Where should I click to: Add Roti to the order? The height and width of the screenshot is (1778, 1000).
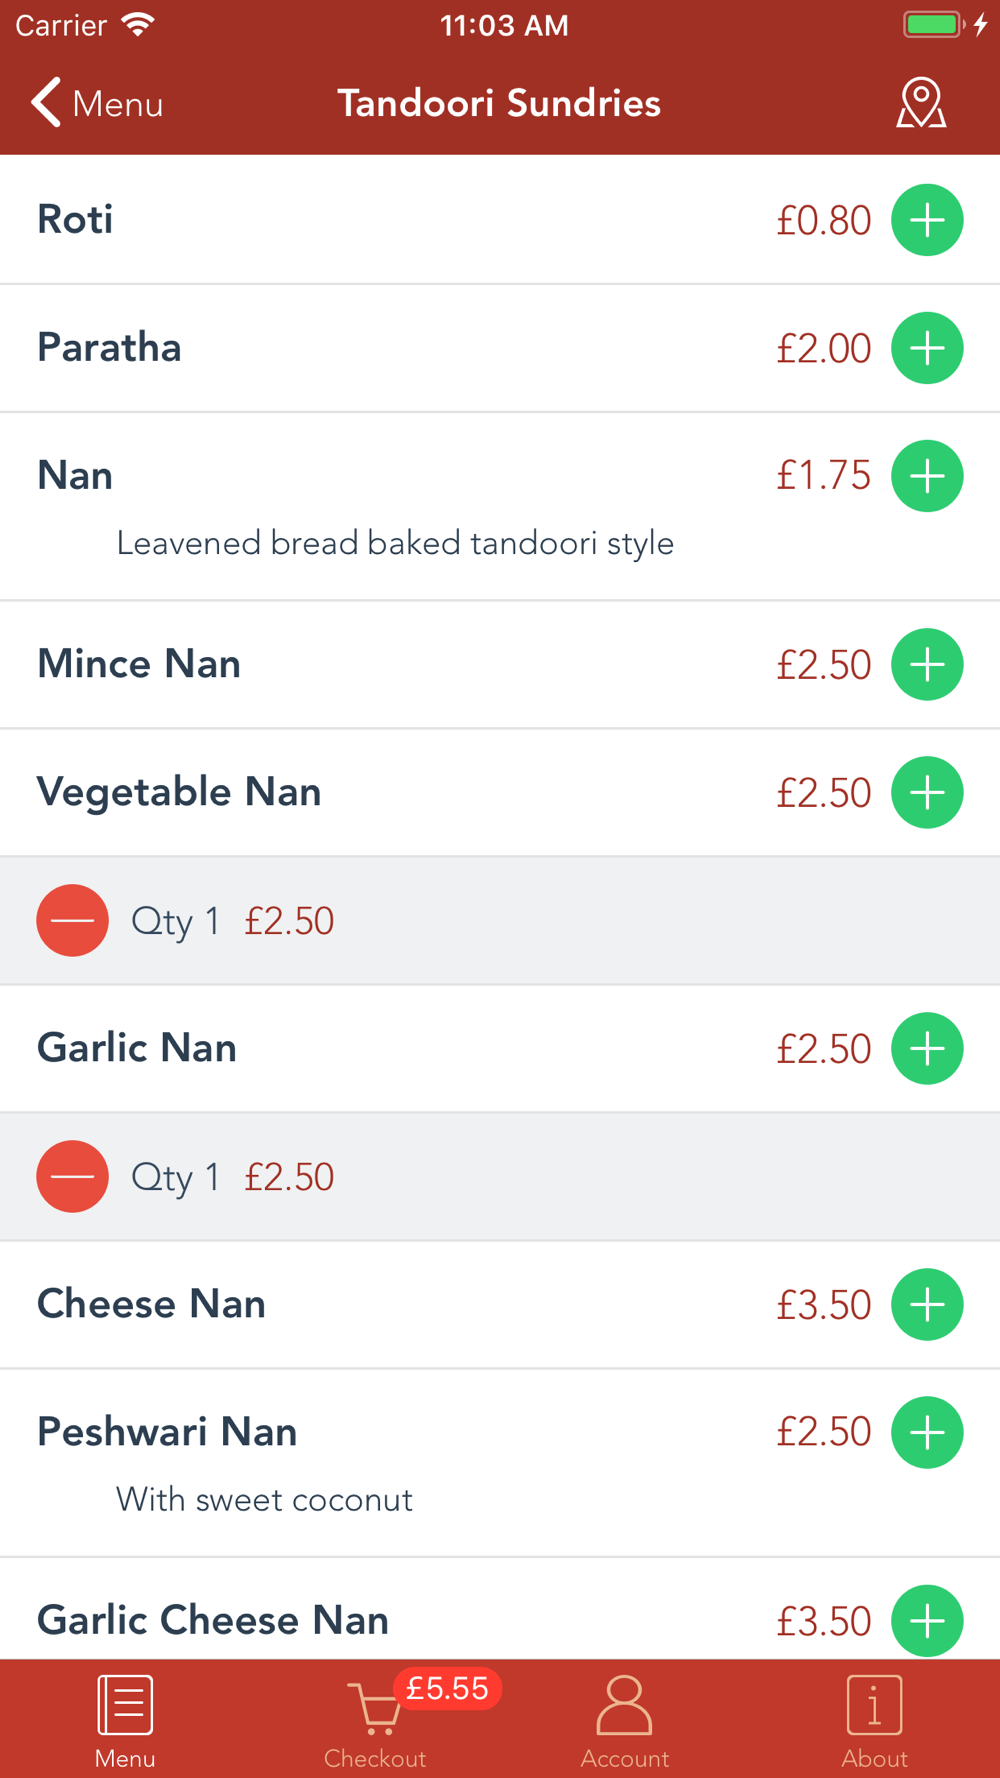927,220
